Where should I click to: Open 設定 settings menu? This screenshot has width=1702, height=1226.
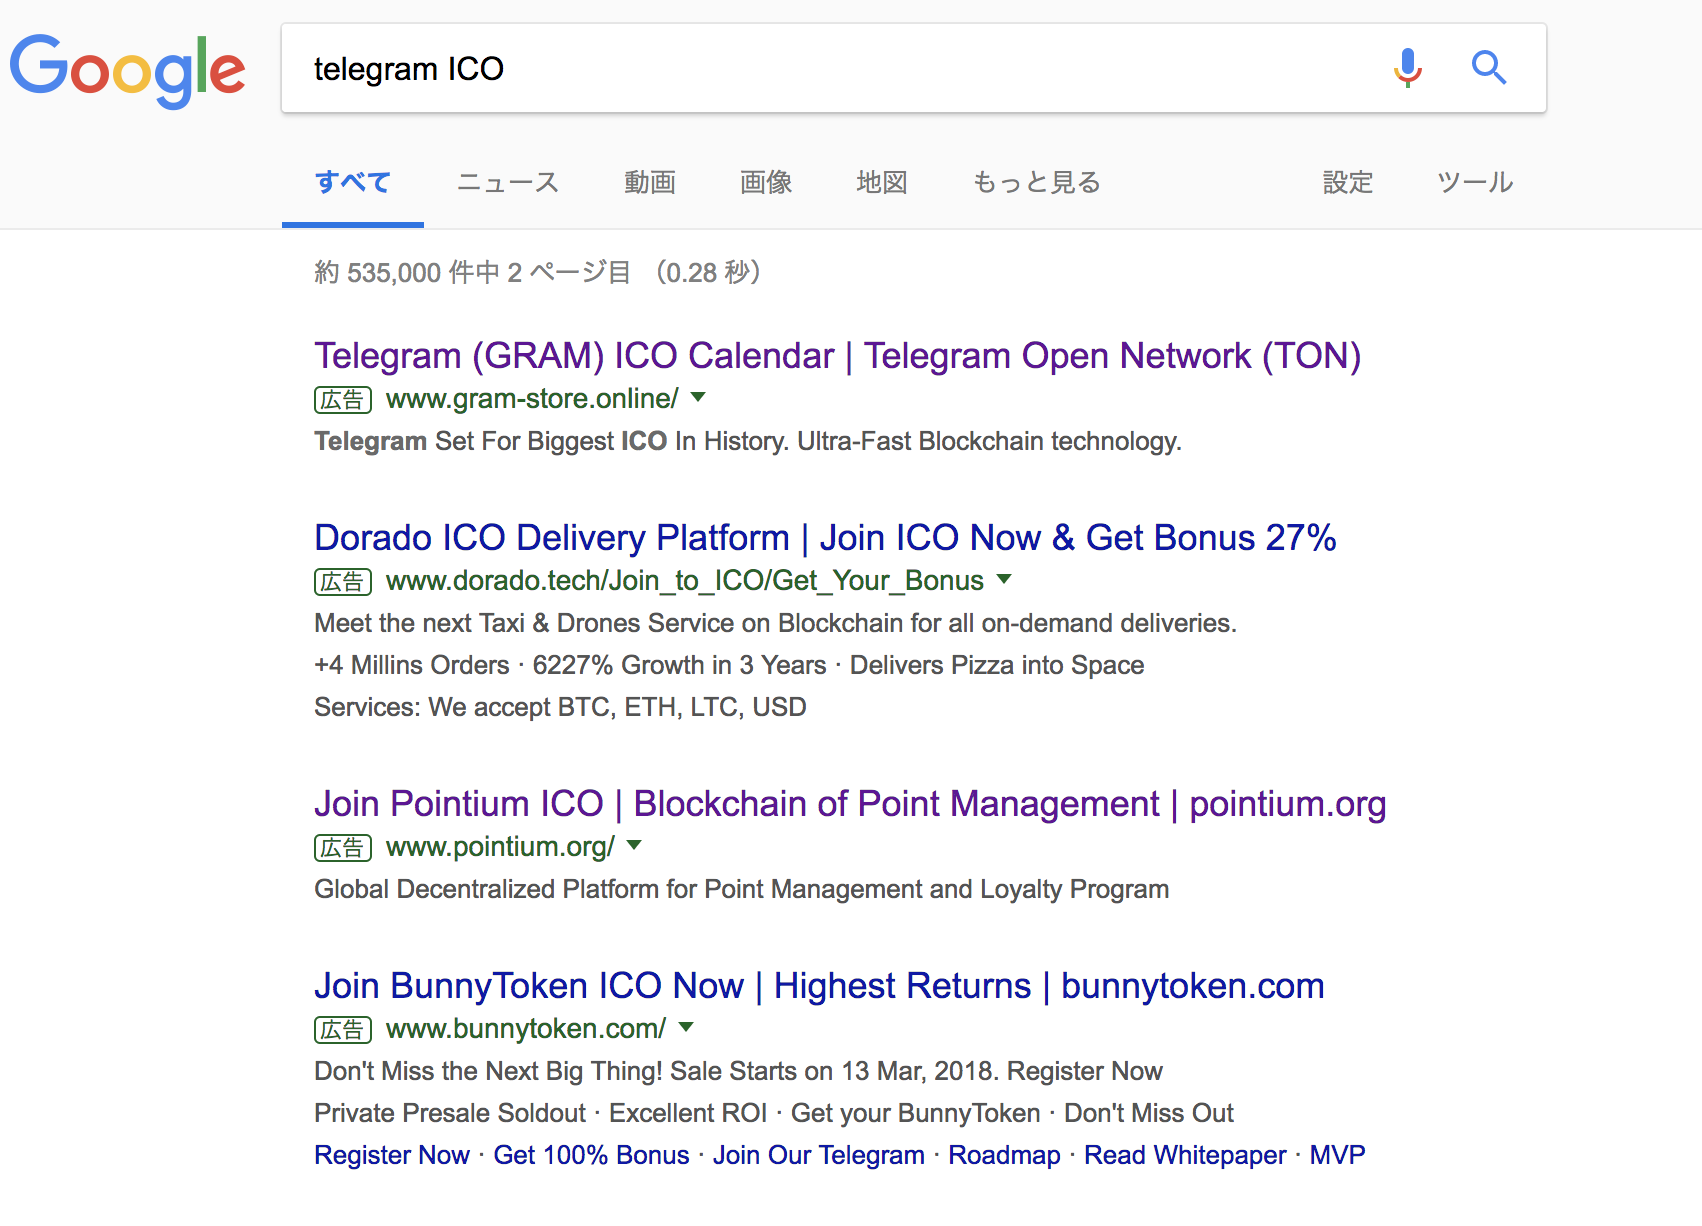[1348, 183]
